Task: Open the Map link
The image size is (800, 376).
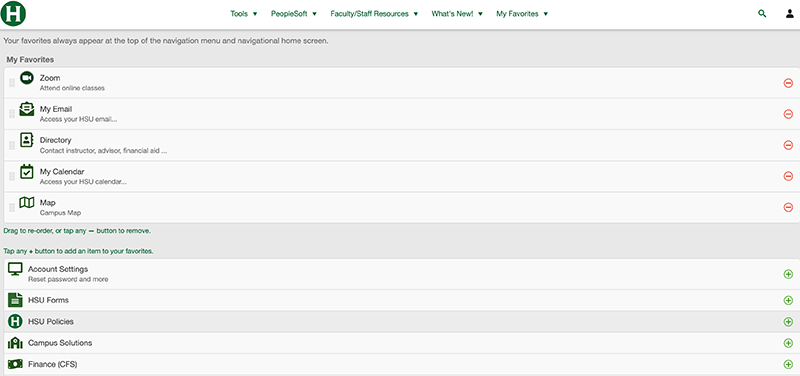Action: (47, 203)
